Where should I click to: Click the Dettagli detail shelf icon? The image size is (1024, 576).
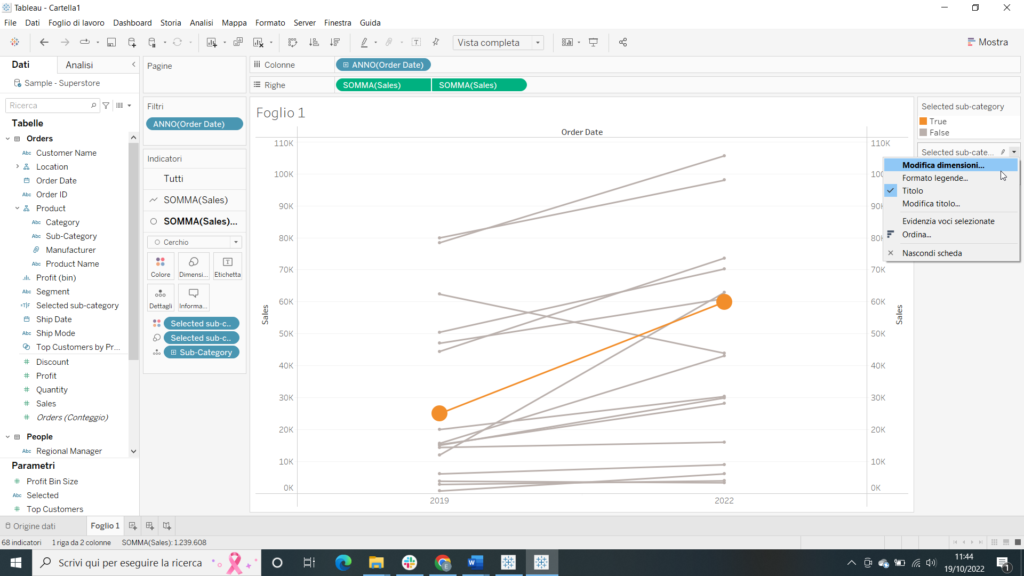point(160,294)
